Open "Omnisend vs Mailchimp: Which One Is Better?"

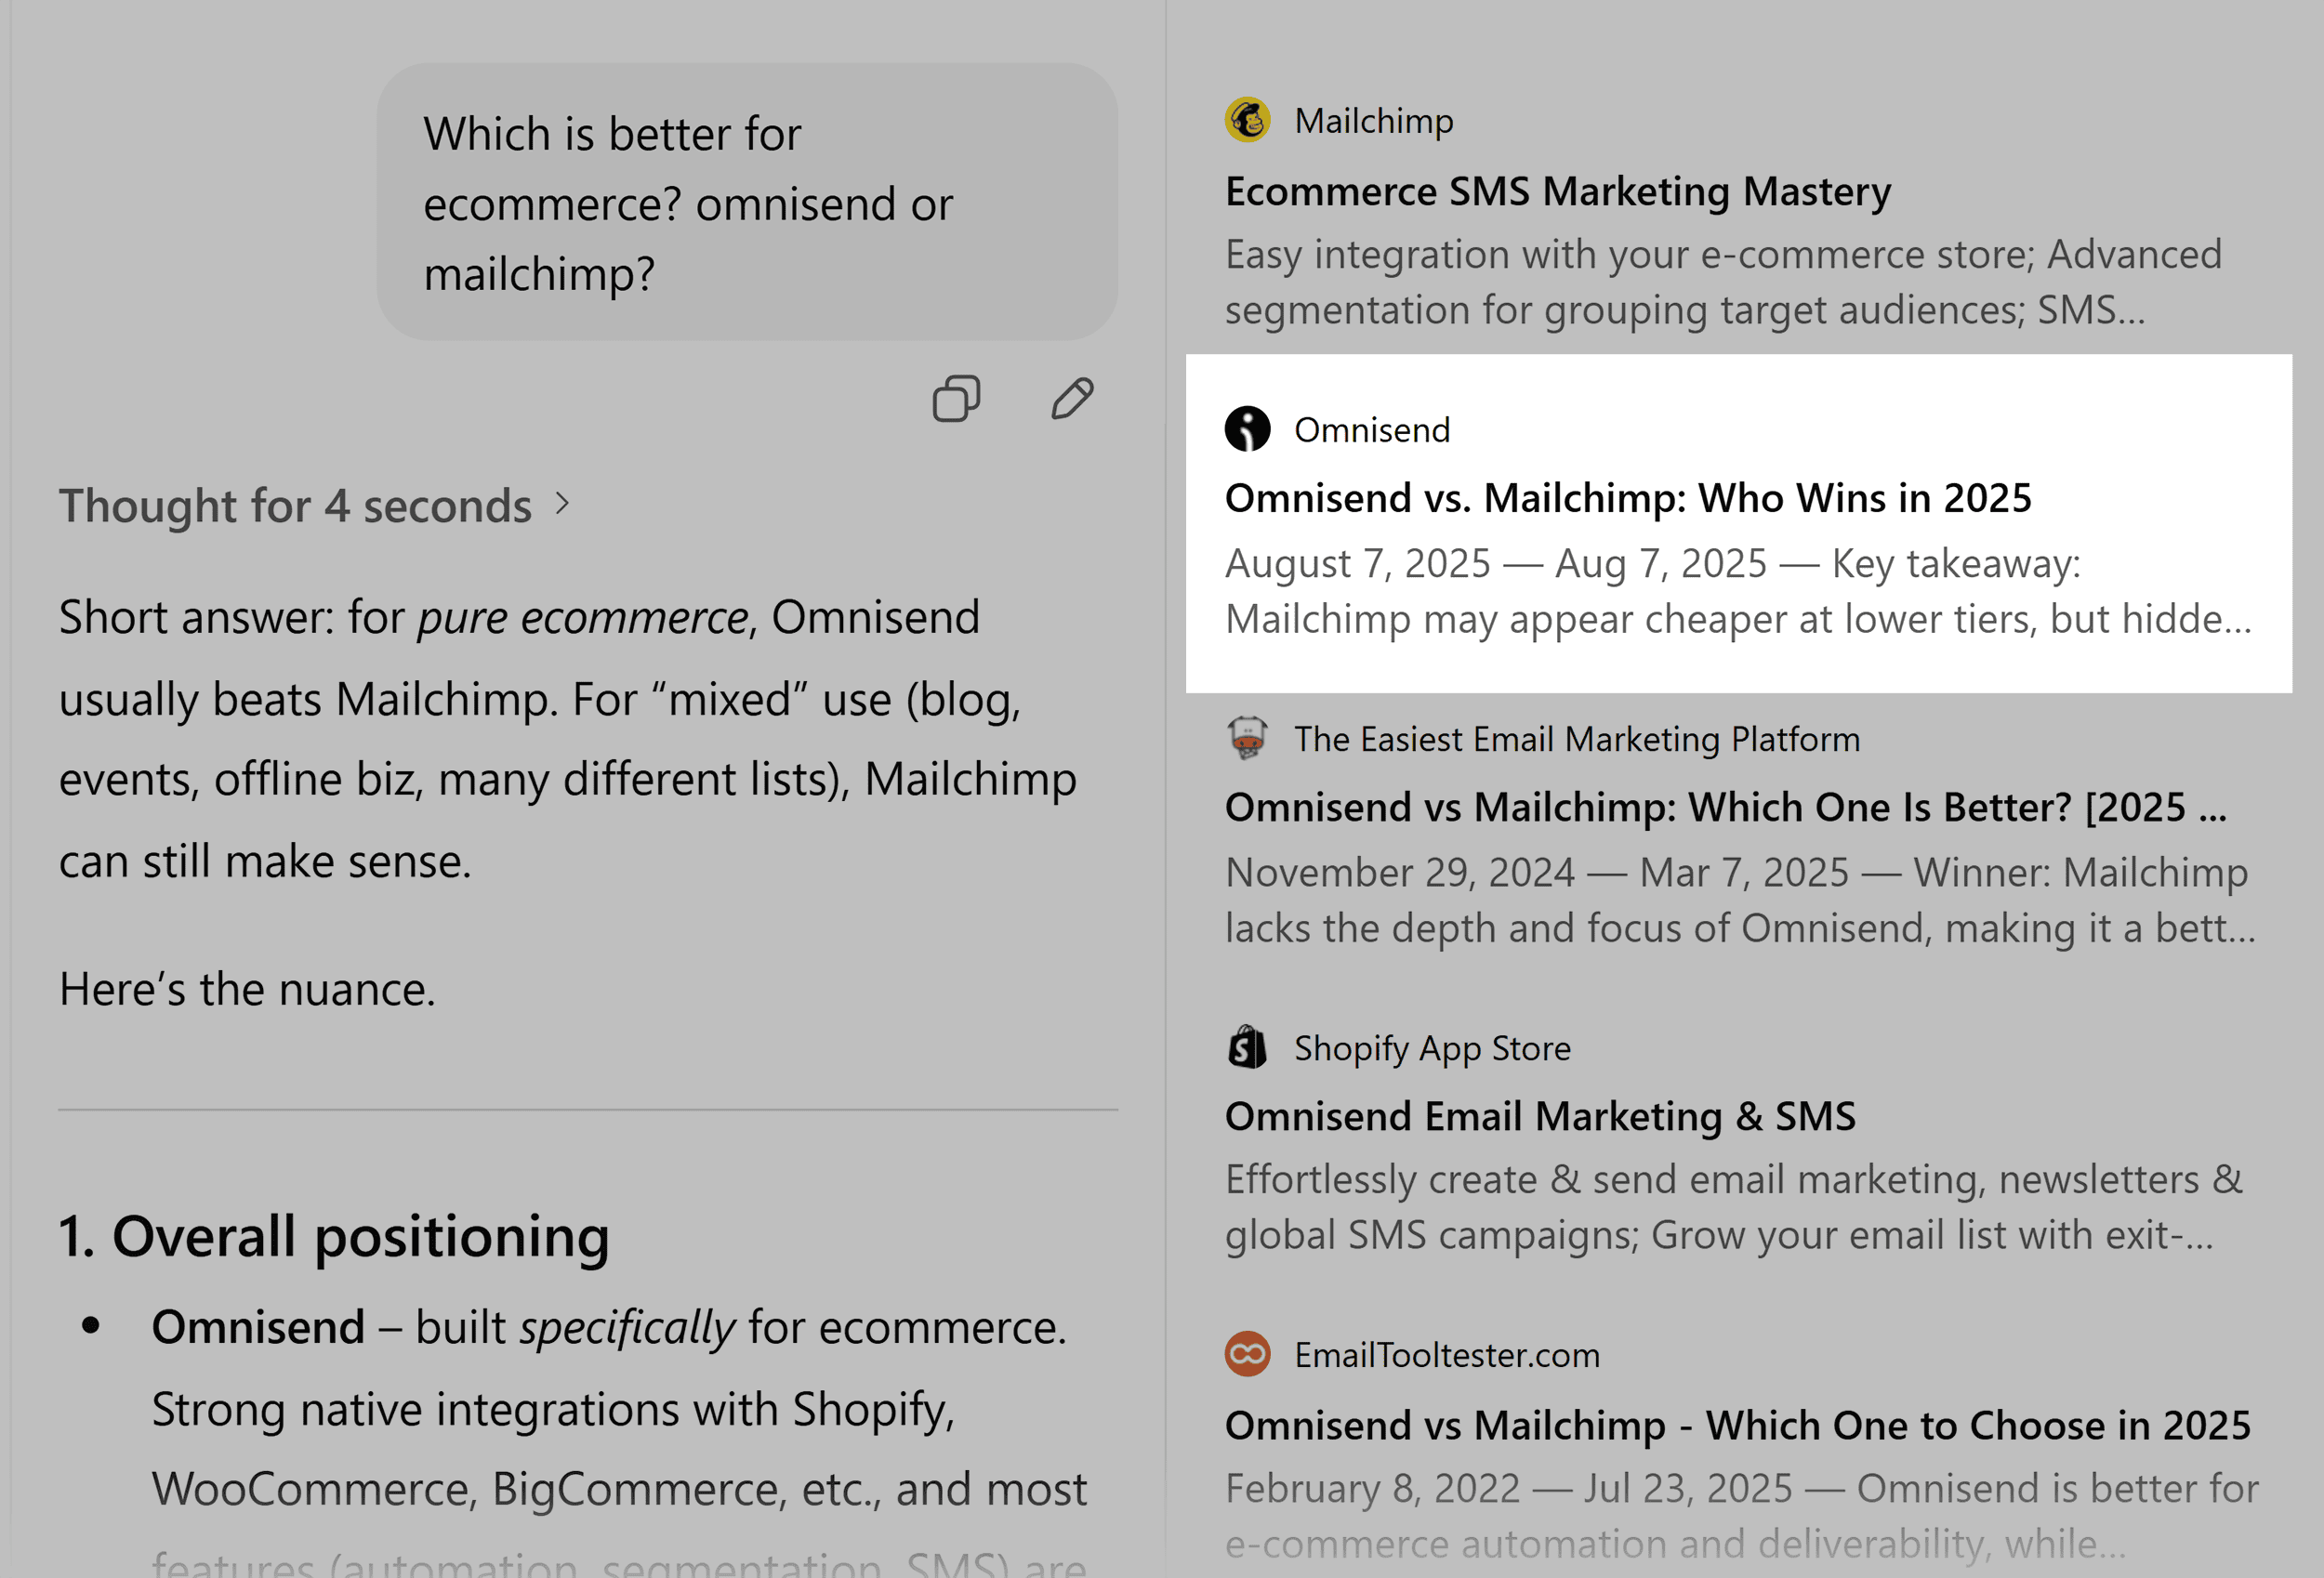click(x=1725, y=807)
